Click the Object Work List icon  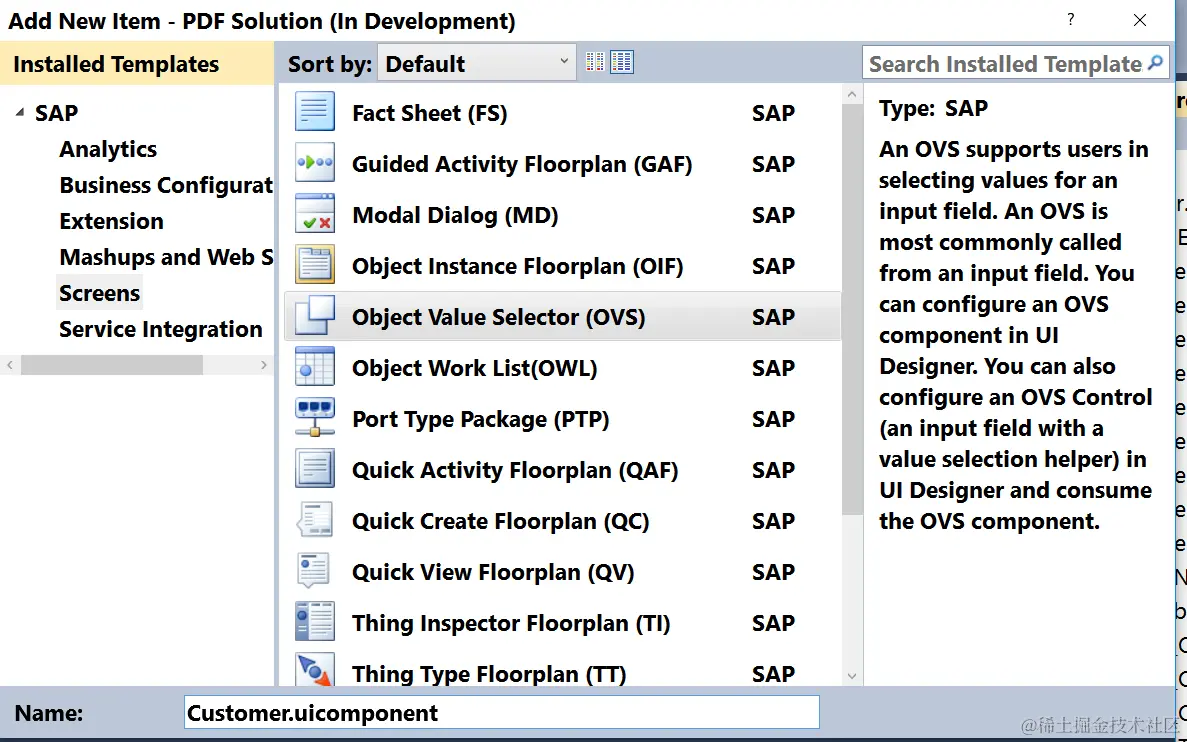click(x=314, y=366)
